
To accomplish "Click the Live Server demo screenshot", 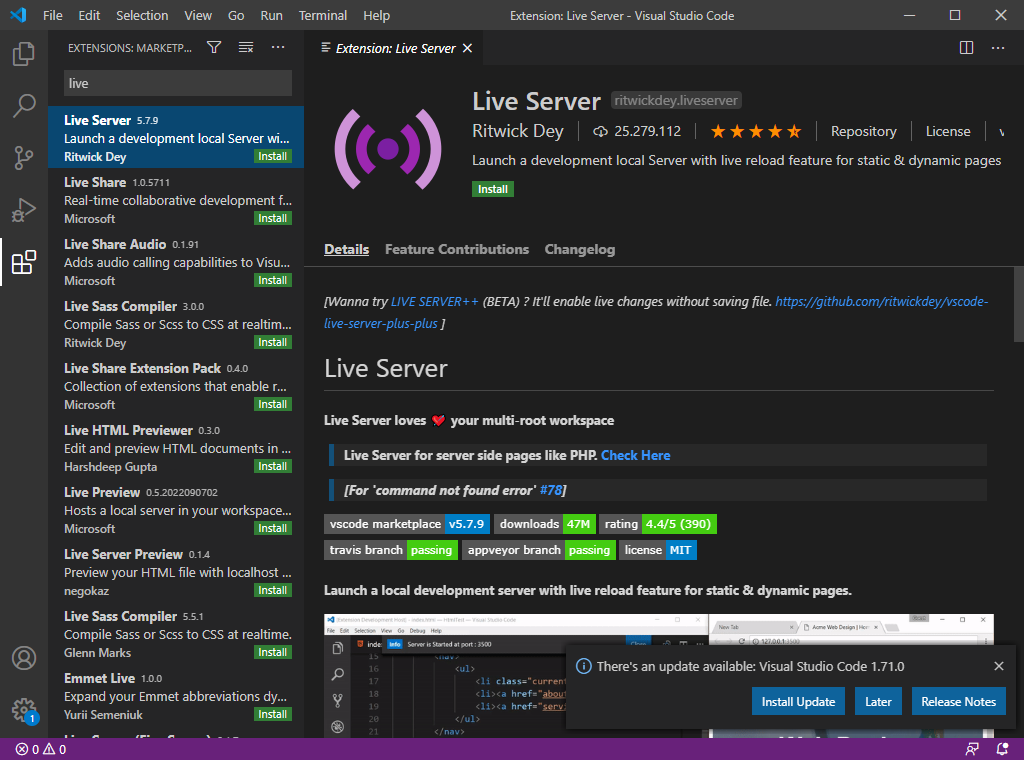I will coord(658,675).
